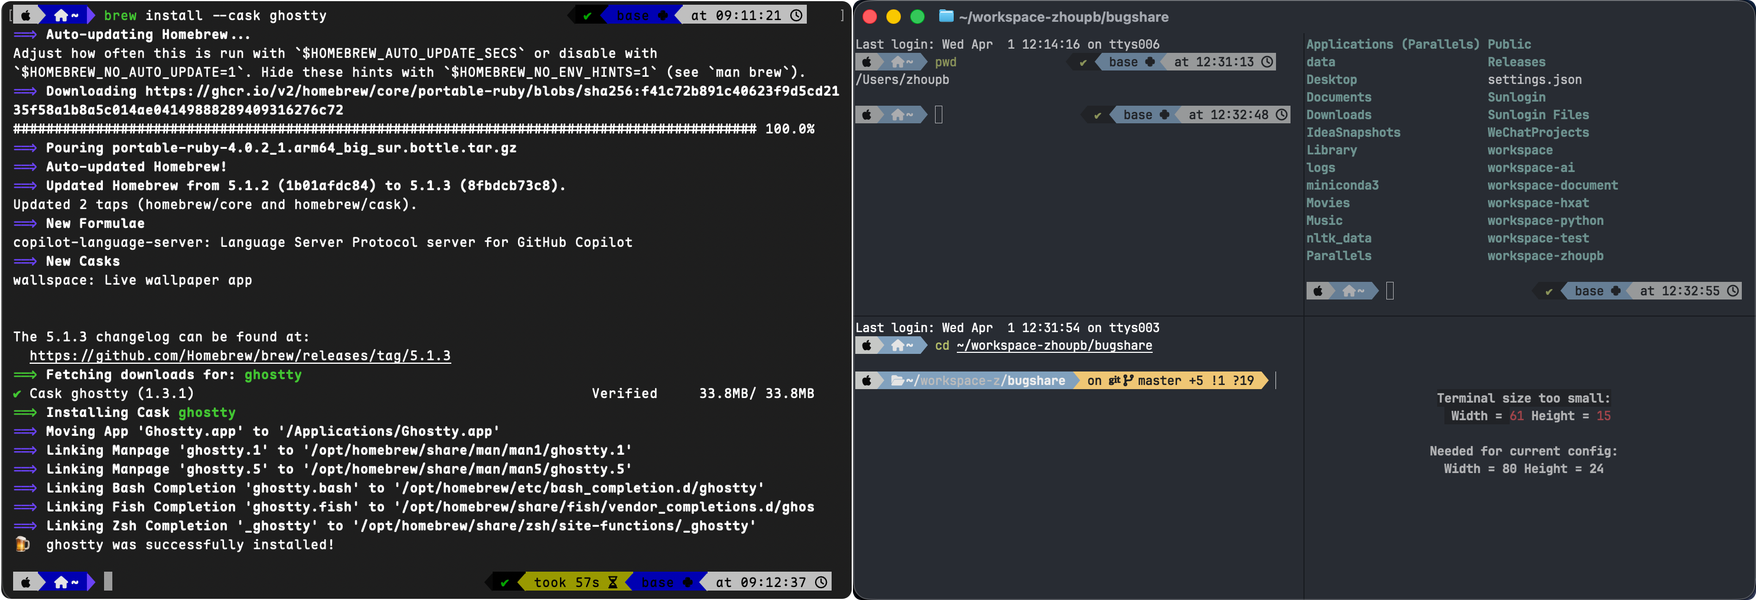Click the hourglass icon next to 'took 57s'
Viewport: 1756px width, 600px height.
[613, 582]
